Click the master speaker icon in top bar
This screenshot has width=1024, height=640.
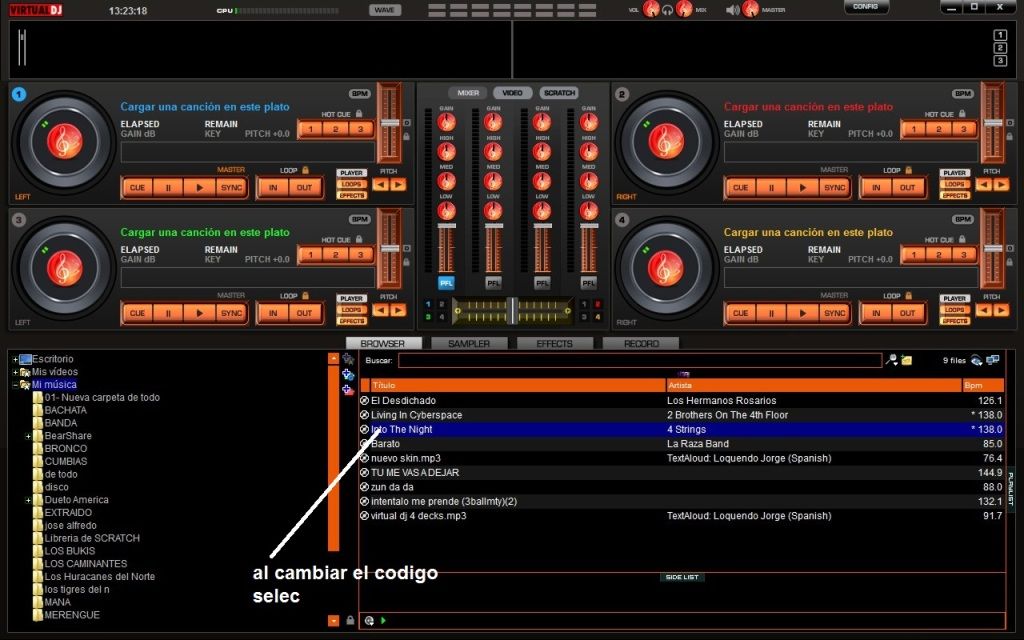[x=733, y=10]
